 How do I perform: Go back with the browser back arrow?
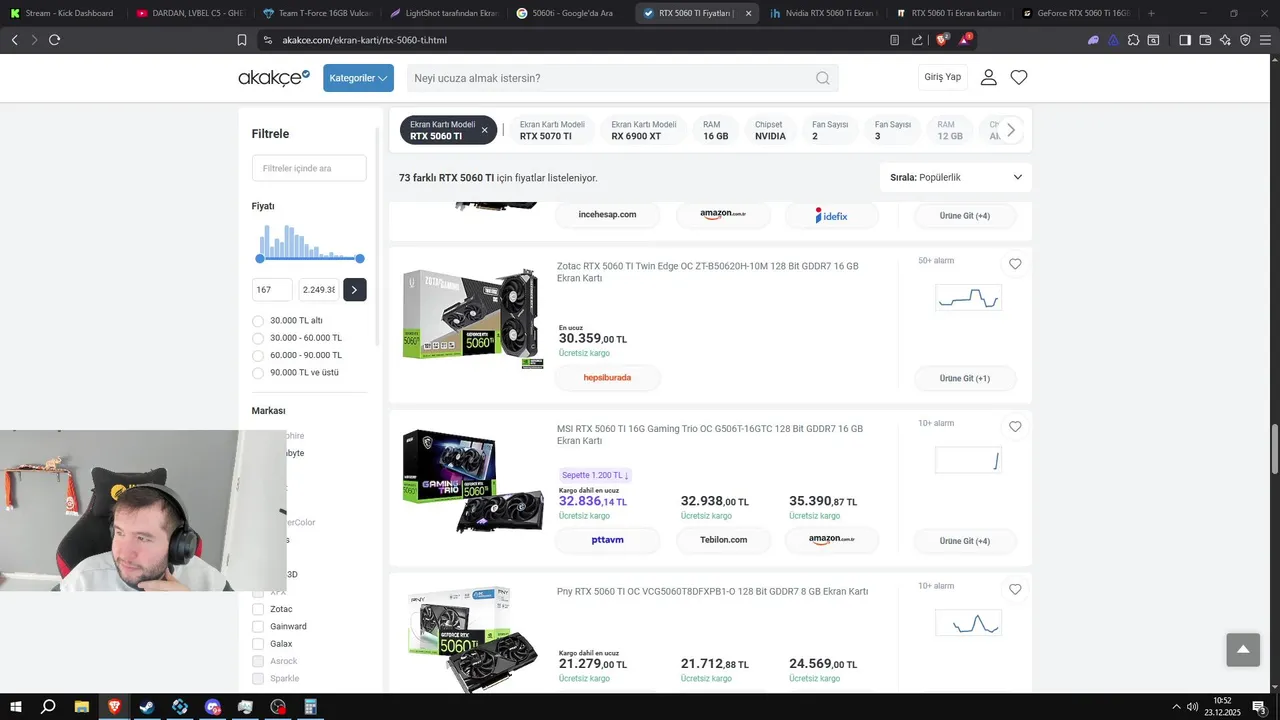14,40
